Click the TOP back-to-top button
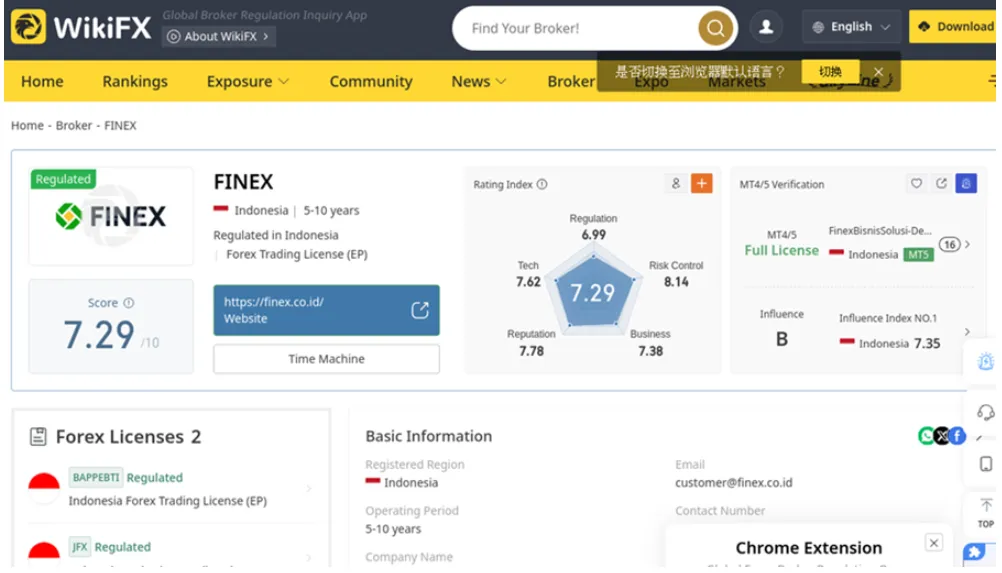 pyautogui.click(x=986, y=513)
